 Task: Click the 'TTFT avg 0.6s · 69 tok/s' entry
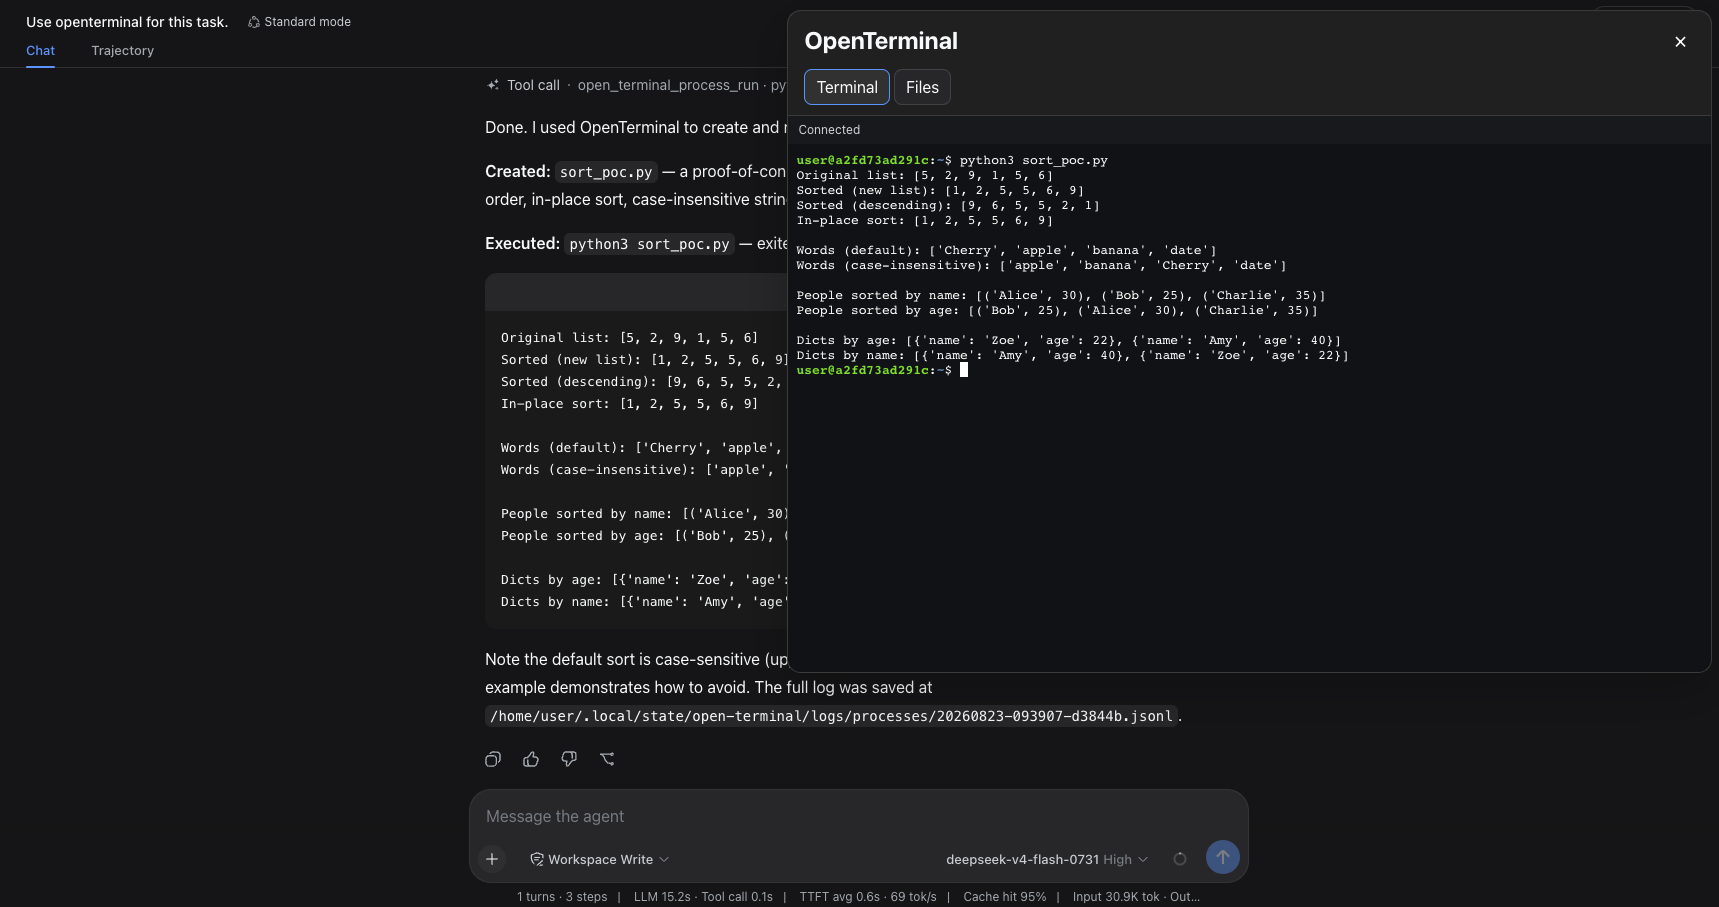[868, 897]
